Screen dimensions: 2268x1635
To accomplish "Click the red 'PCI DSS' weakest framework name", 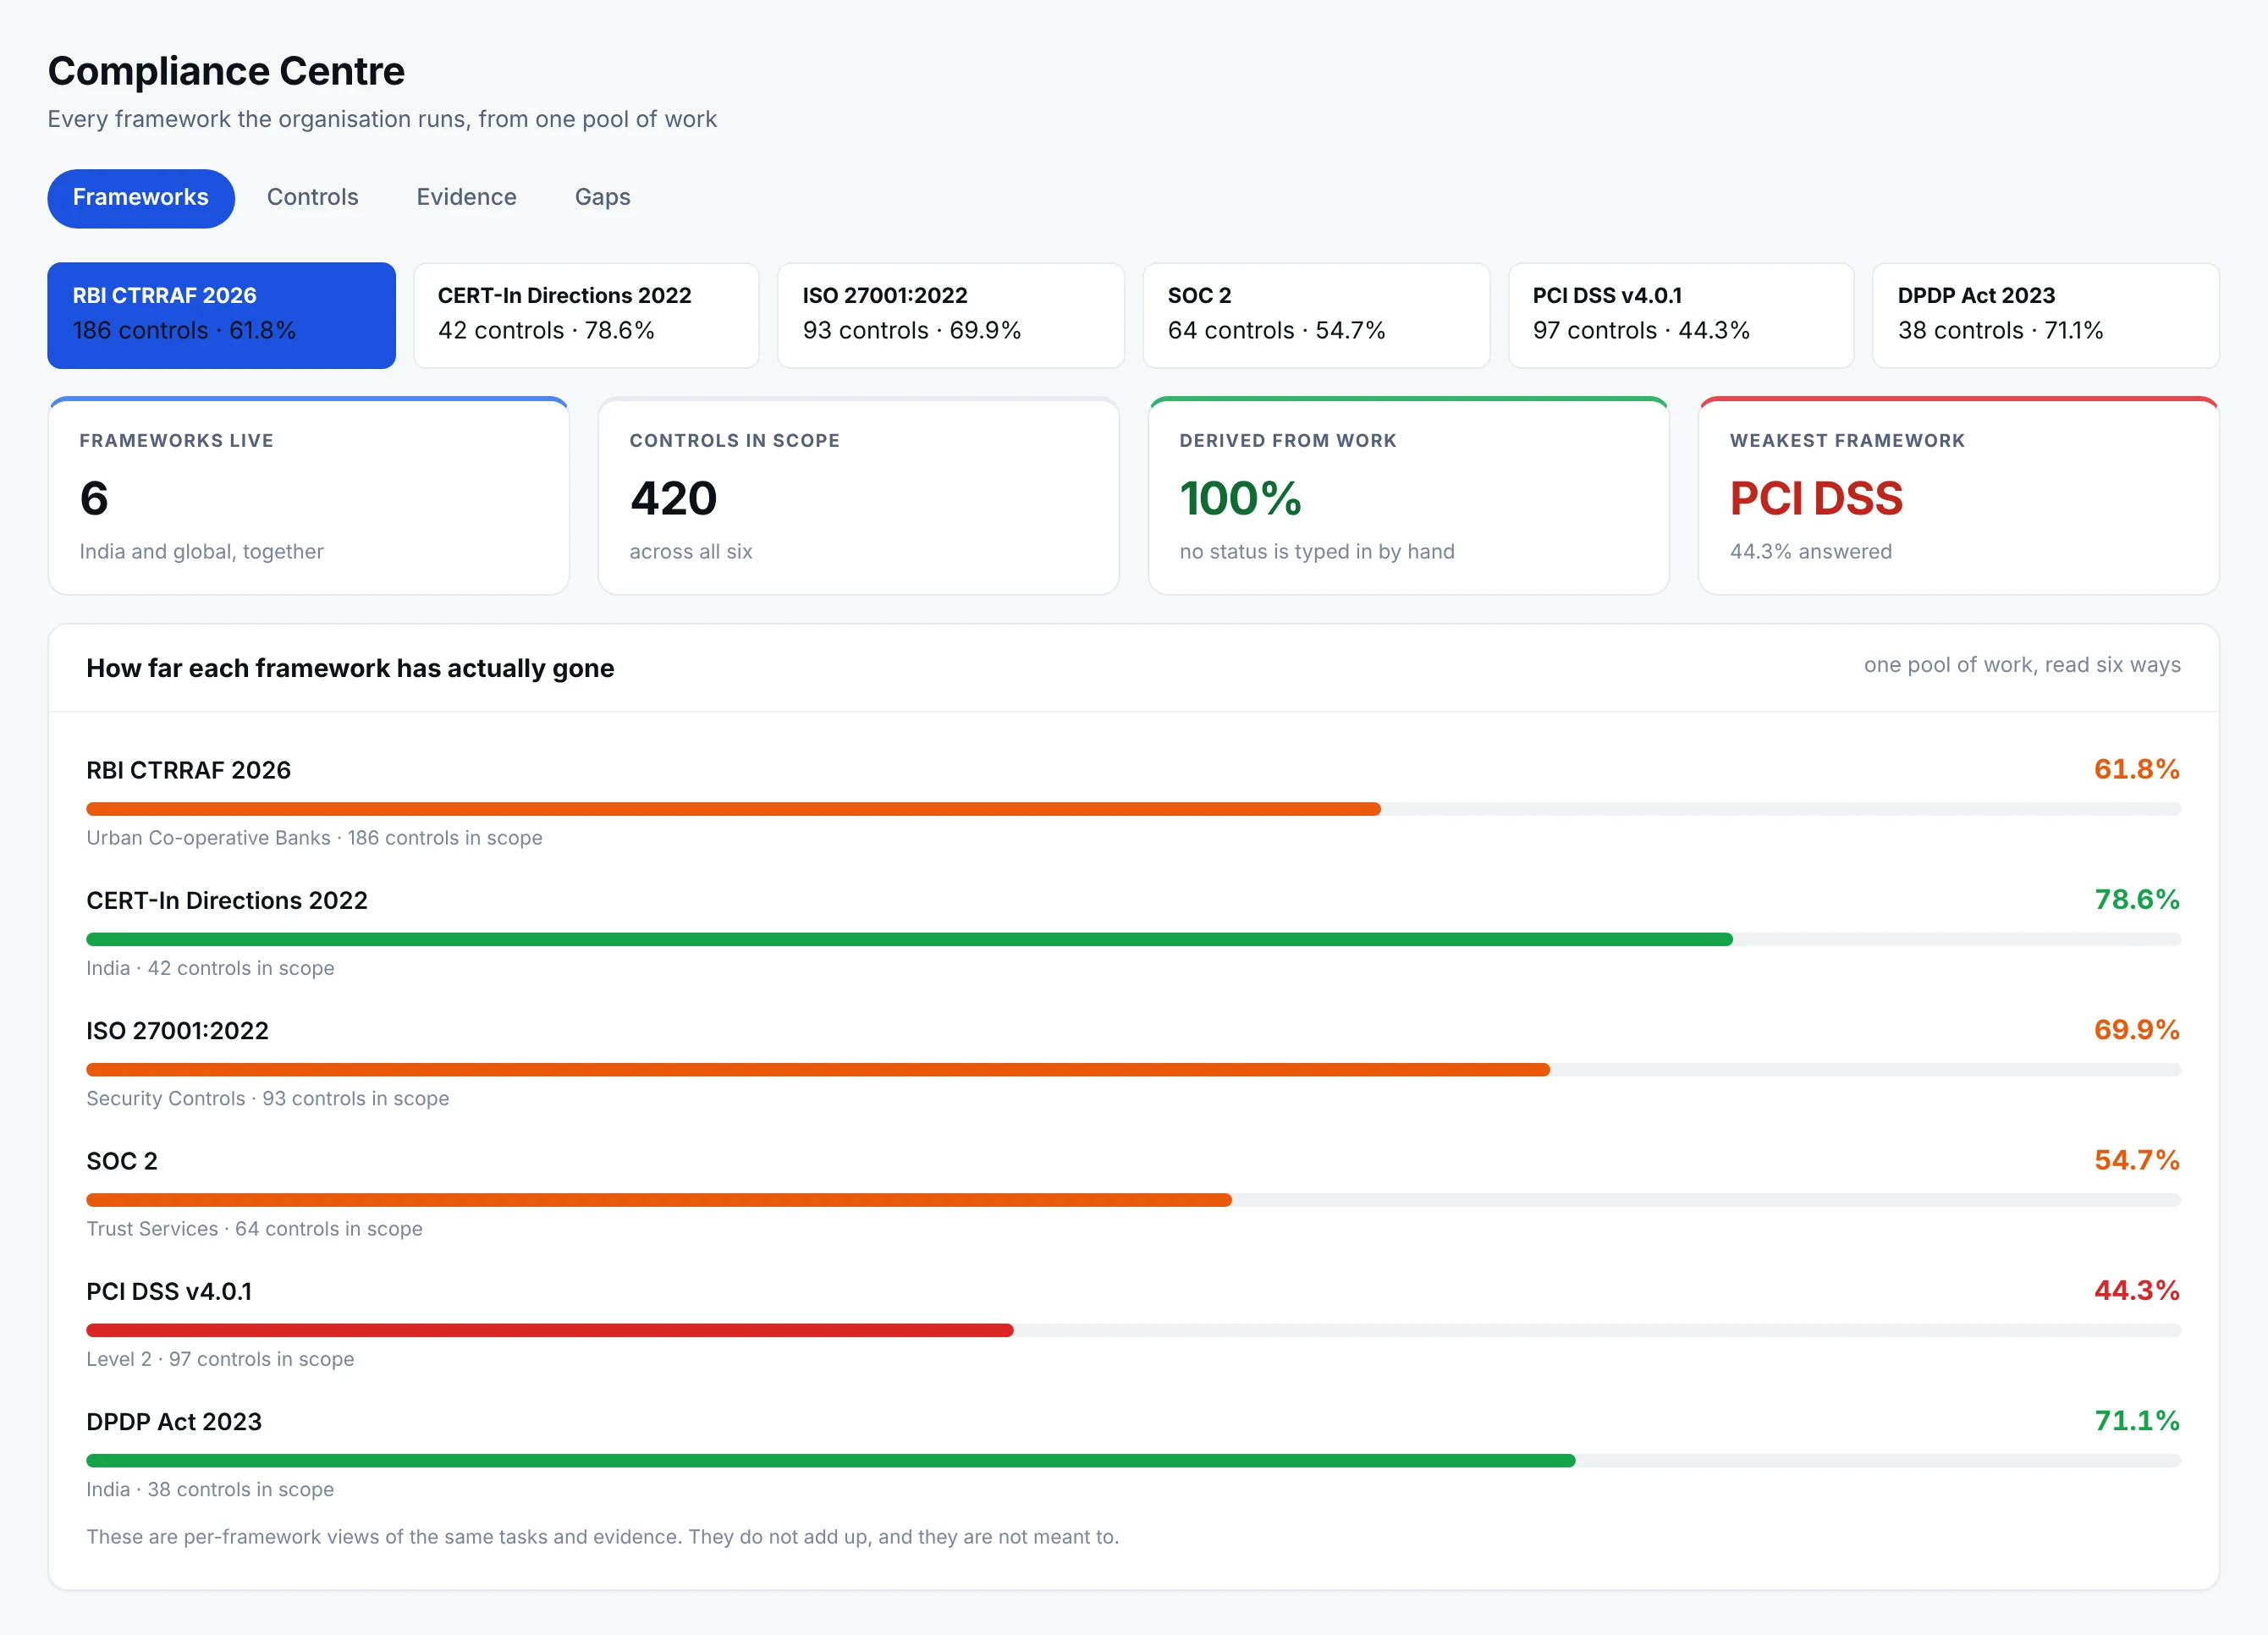I will coord(1816,498).
